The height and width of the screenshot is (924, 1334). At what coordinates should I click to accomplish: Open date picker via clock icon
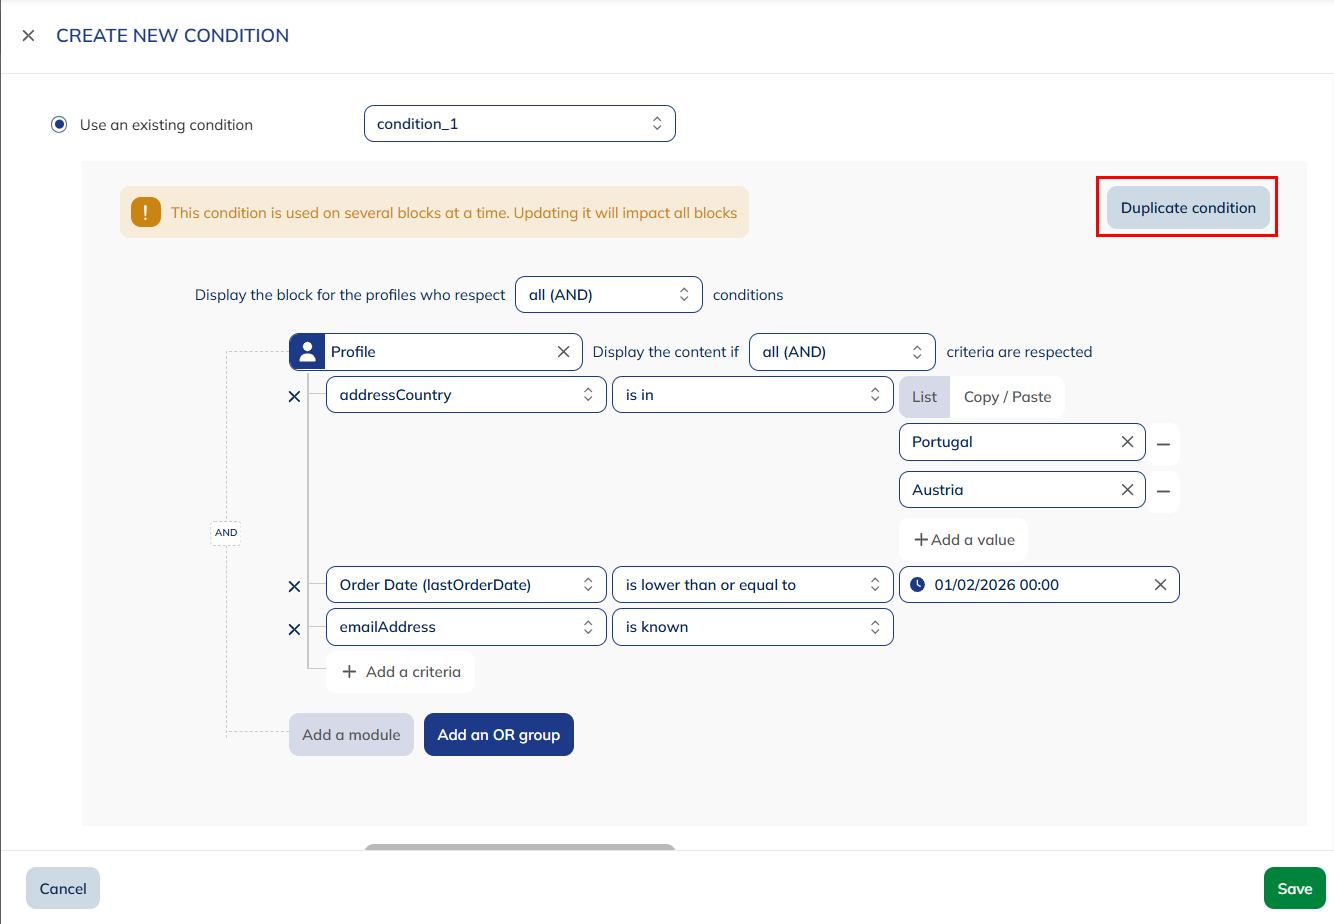click(917, 585)
